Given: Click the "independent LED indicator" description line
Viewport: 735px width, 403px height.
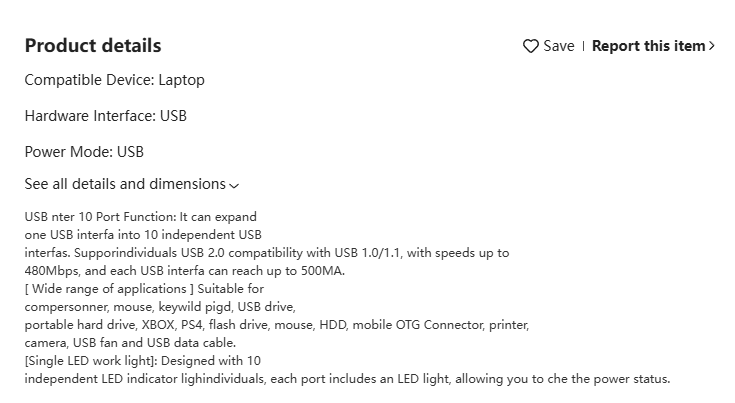Looking at the screenshot, I should (347, 379).
